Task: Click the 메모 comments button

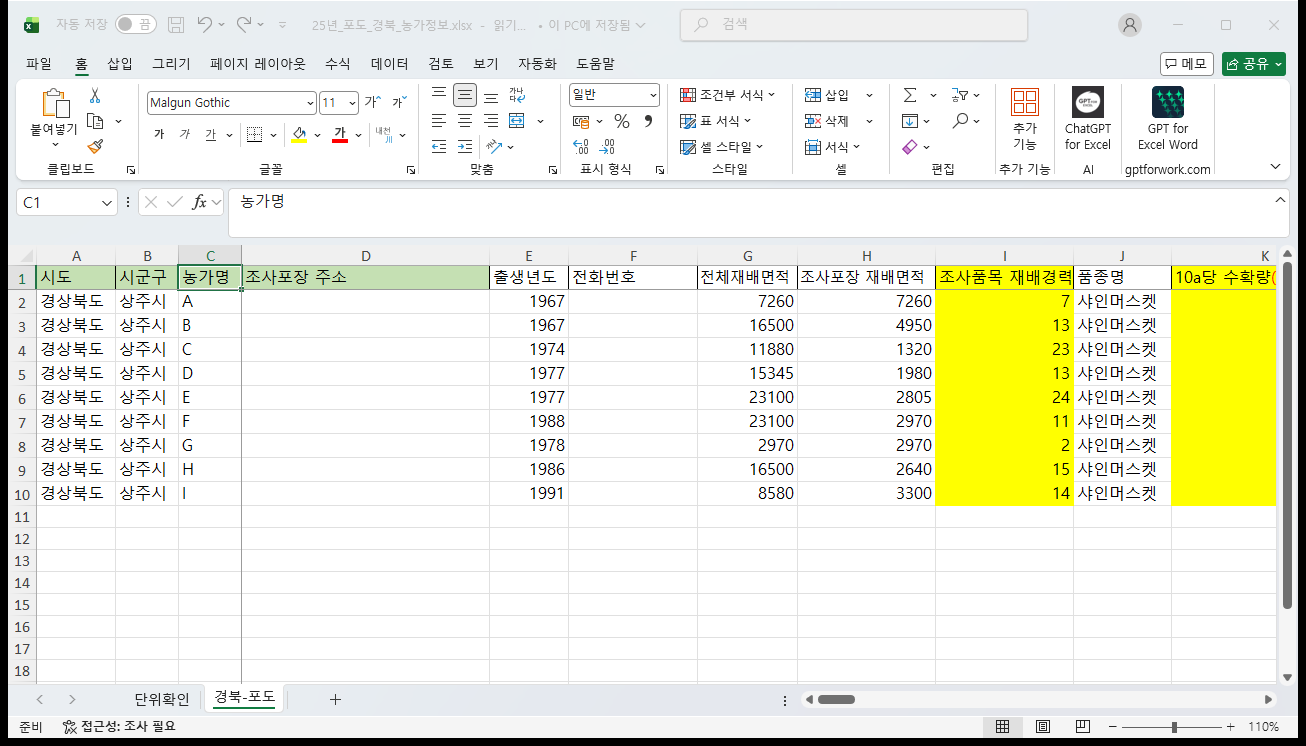Action: point(1187,64)
